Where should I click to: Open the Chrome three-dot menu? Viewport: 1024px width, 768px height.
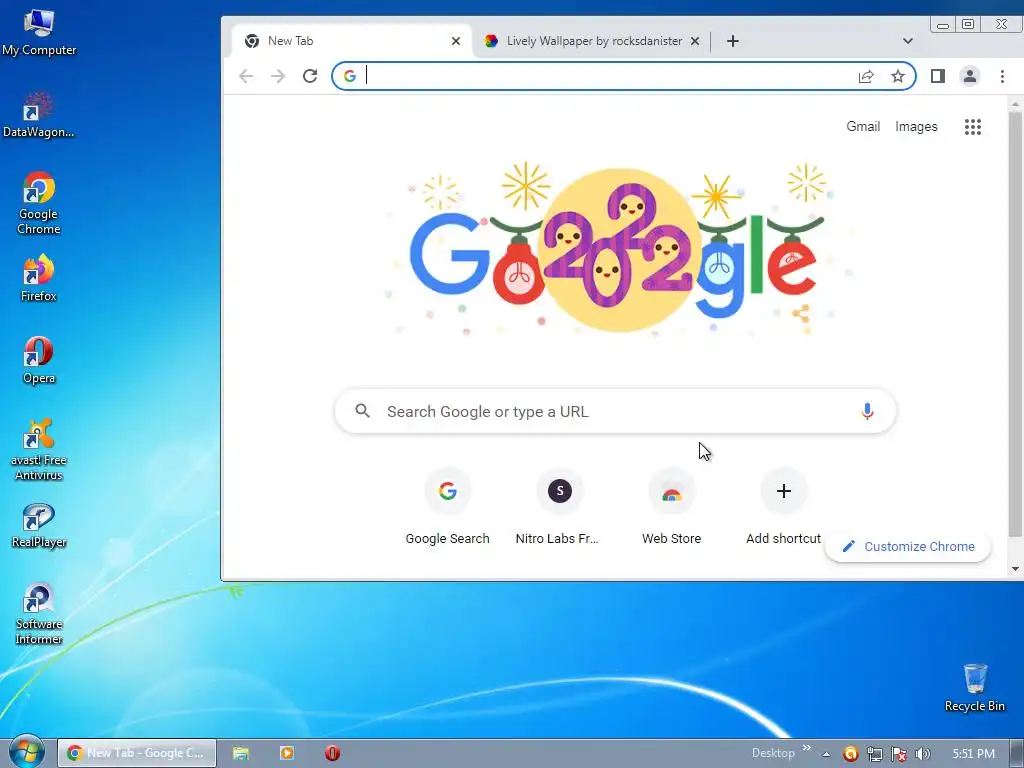[1002, 76]
